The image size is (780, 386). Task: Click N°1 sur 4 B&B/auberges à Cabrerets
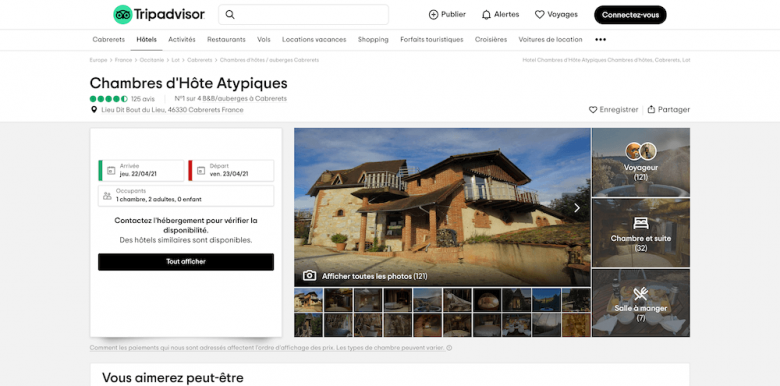point(231,99)
